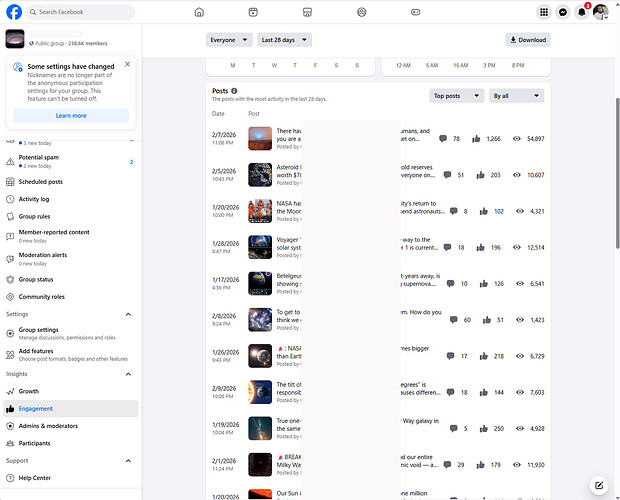
Task: Click the views eye icon showing 54,897
Action: 516,139
